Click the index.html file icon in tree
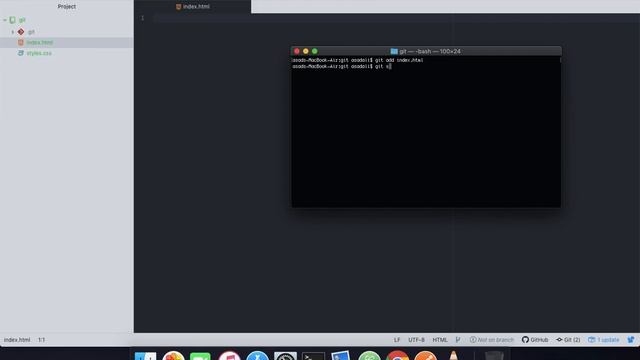The width and height of the screenshot is (640, 360). [x=21, y=42]
